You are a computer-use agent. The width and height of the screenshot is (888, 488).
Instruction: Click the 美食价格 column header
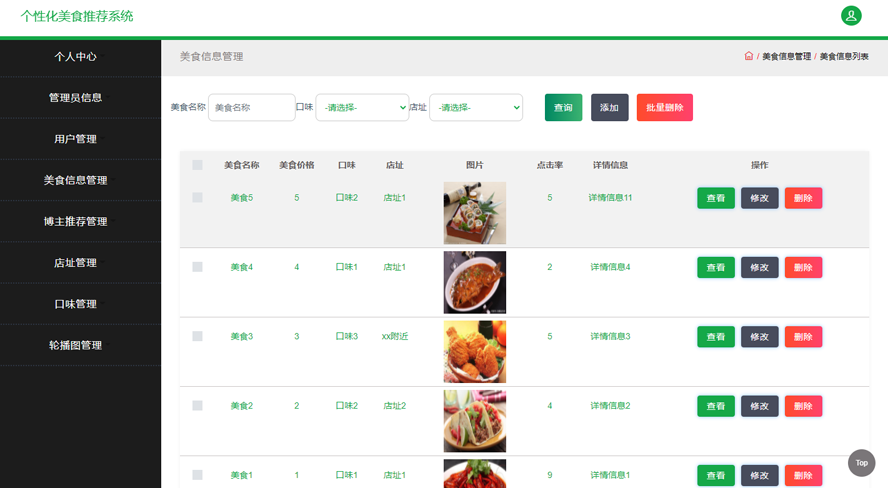296,165
